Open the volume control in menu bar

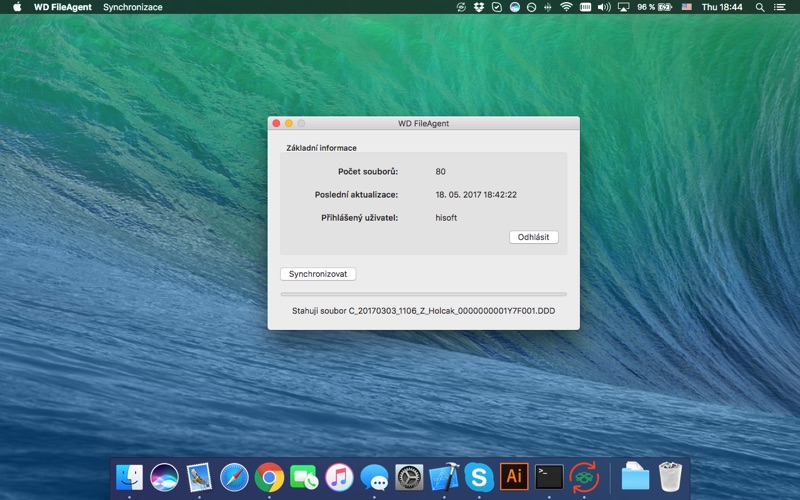(604, 7)
